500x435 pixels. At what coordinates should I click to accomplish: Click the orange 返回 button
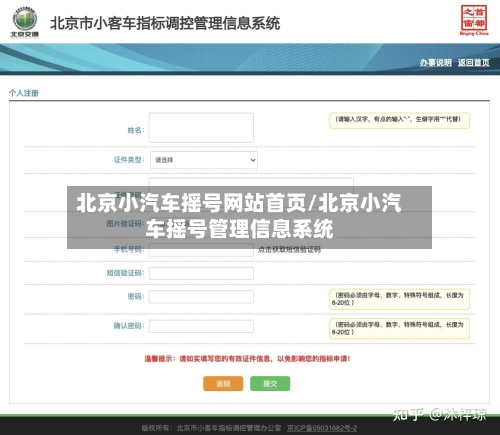223,384
